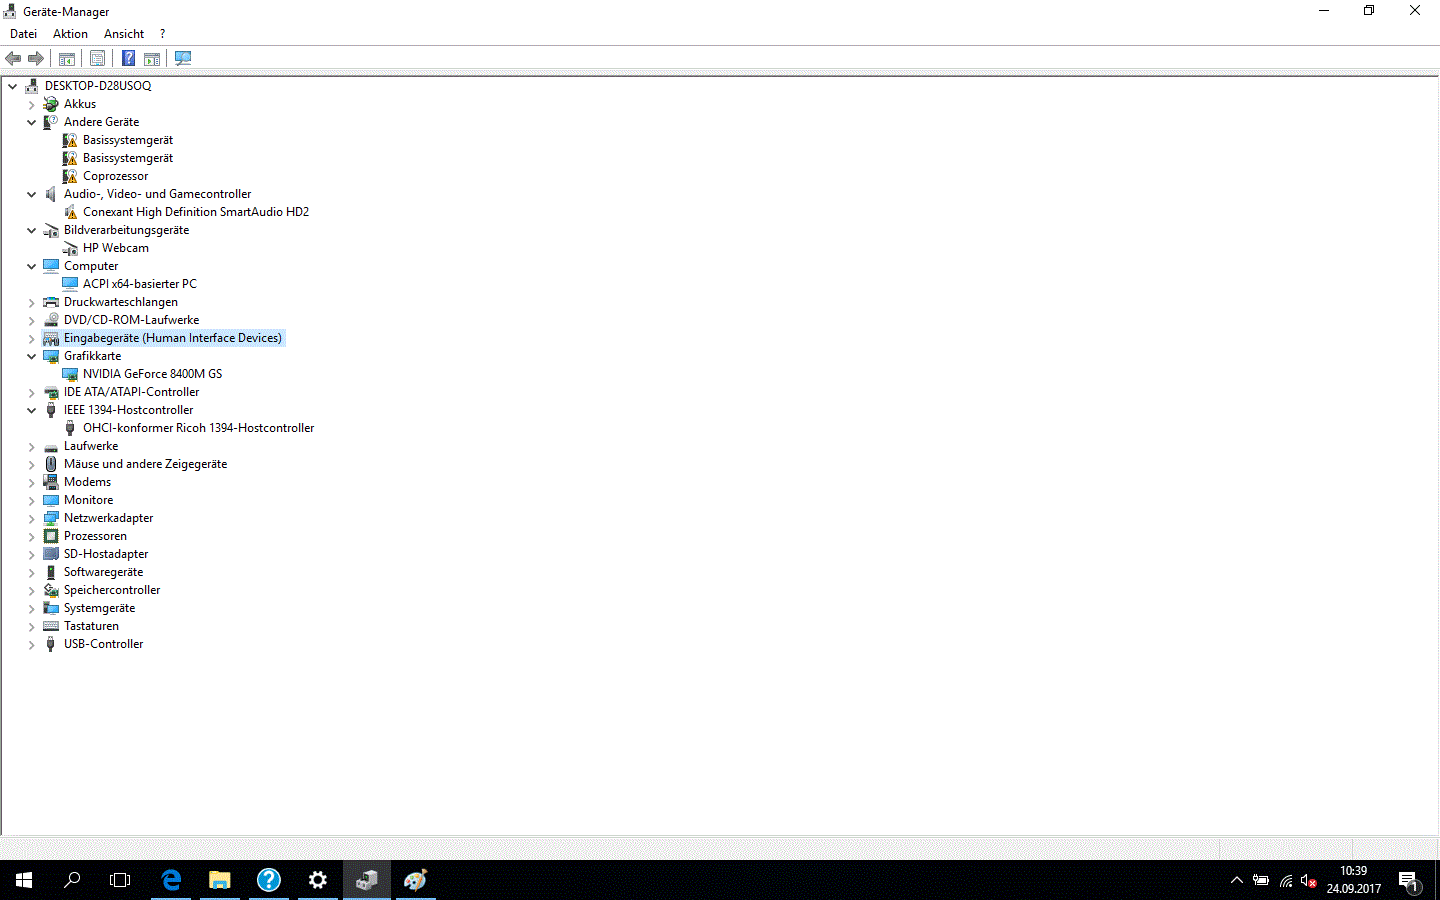Select the first Basissystemgerät entry
This screenshot has height=900, width=1440.
pyautogui.click(x=128, y=140)
